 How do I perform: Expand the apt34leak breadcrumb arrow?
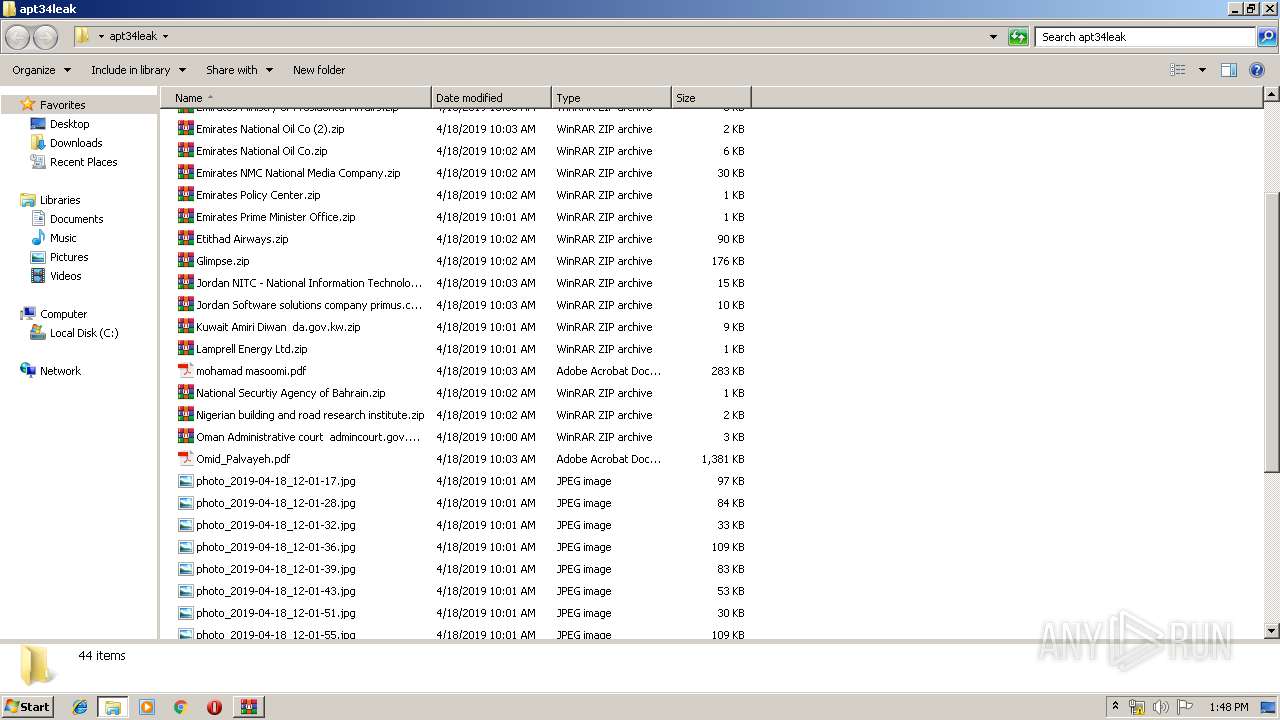pos(165,37)
